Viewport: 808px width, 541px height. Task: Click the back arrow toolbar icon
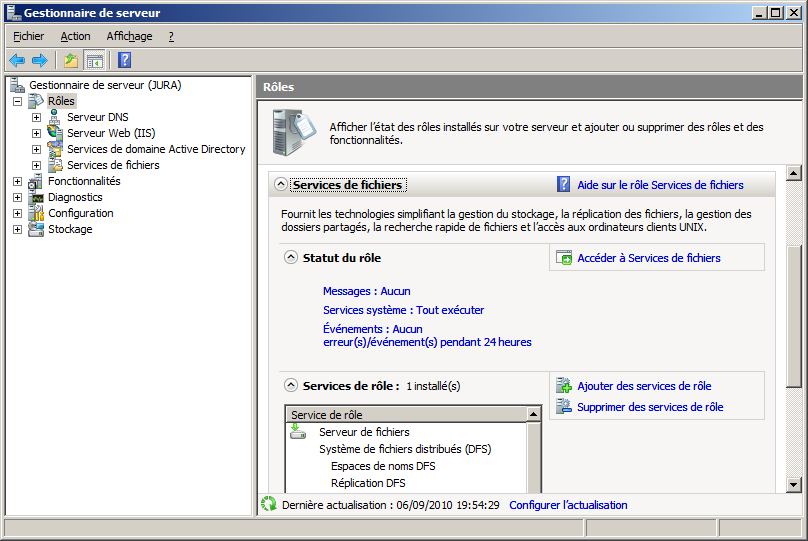pos(17,60)
